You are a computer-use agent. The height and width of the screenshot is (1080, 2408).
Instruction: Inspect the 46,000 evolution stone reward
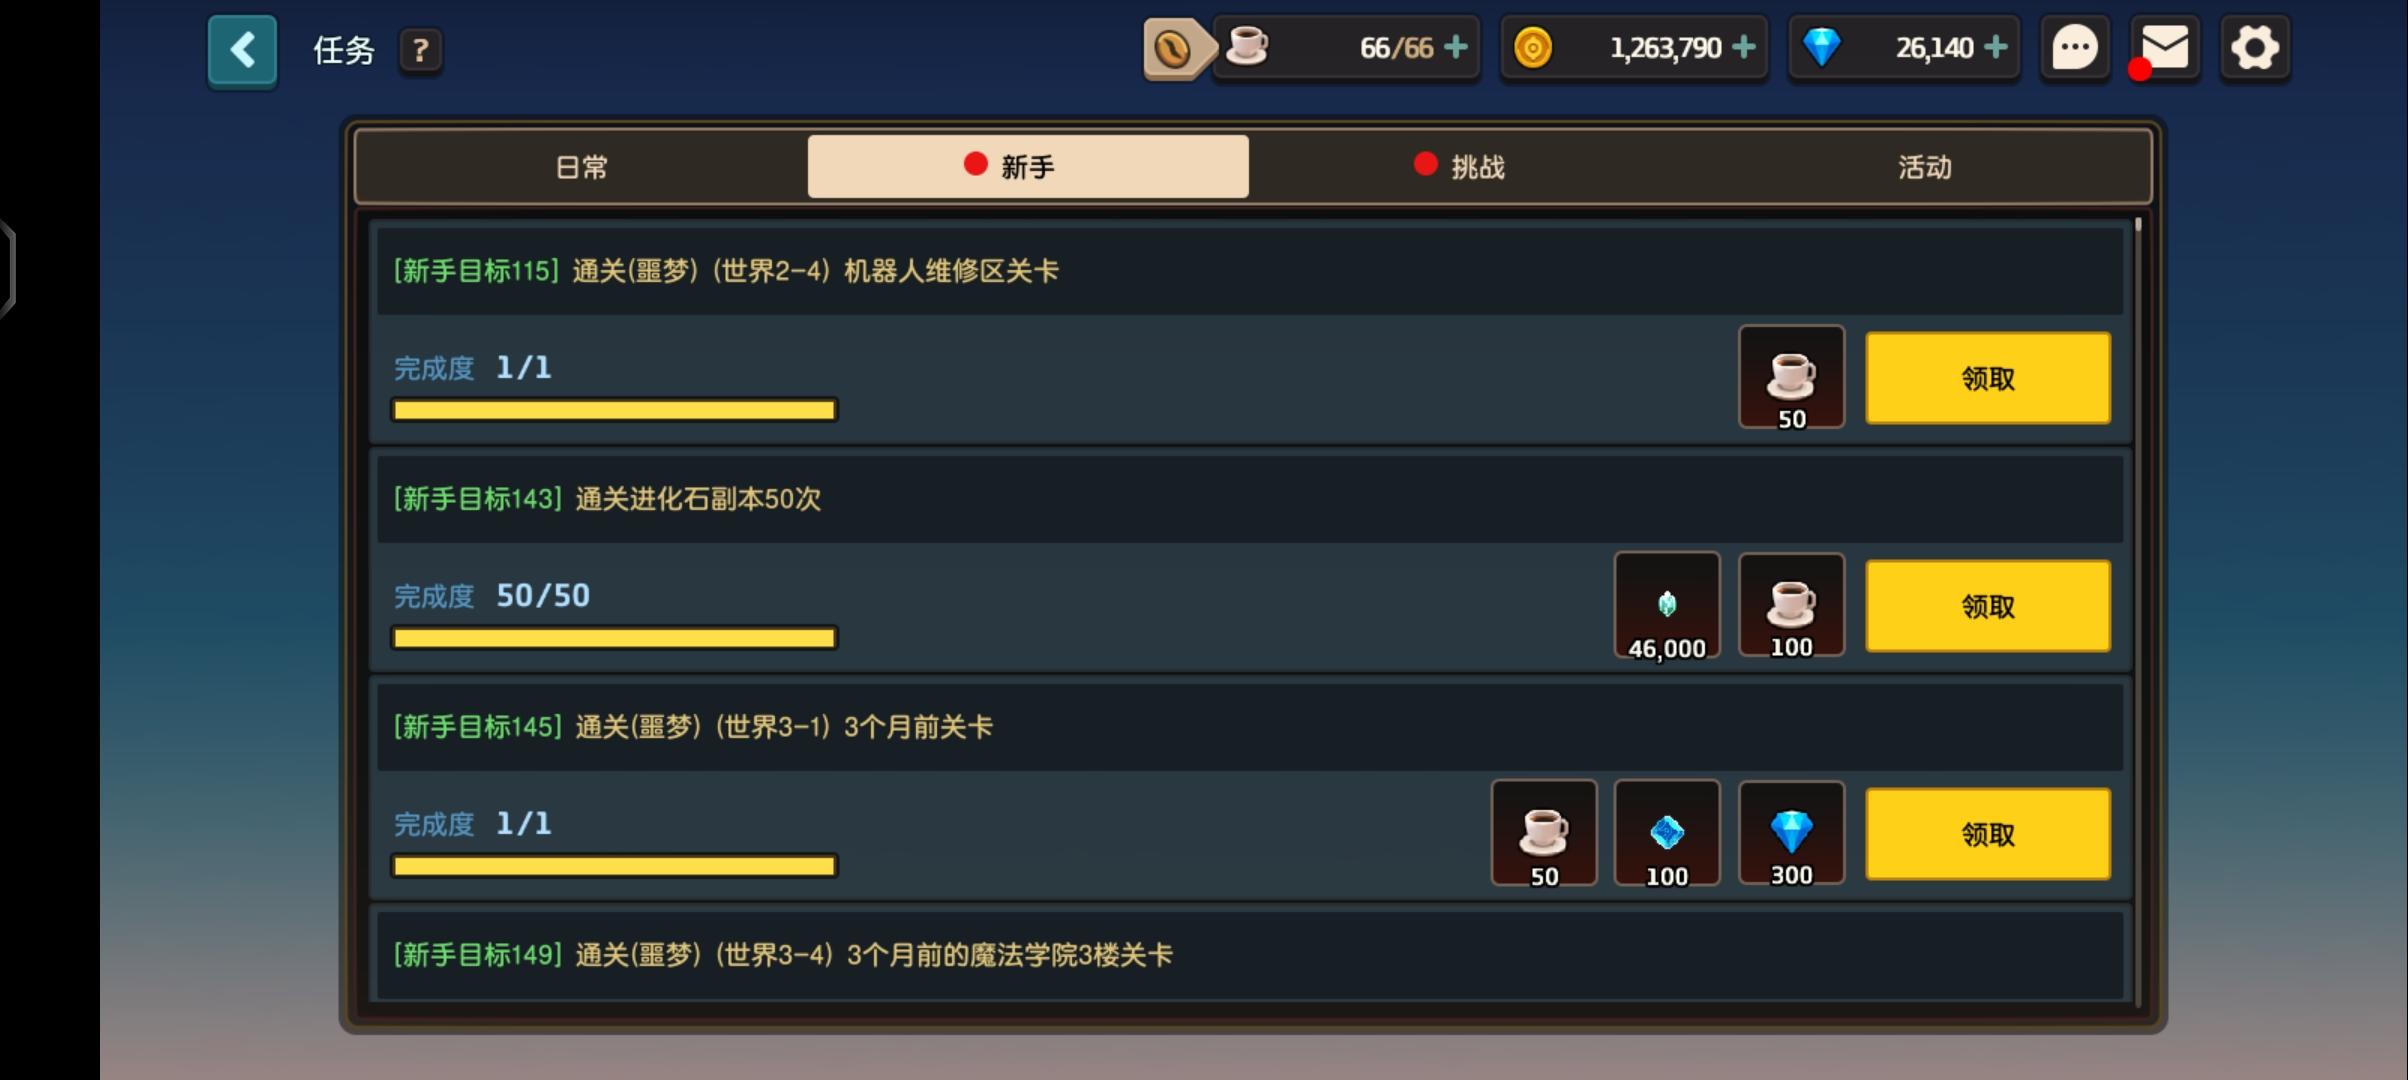point(1667,606)
